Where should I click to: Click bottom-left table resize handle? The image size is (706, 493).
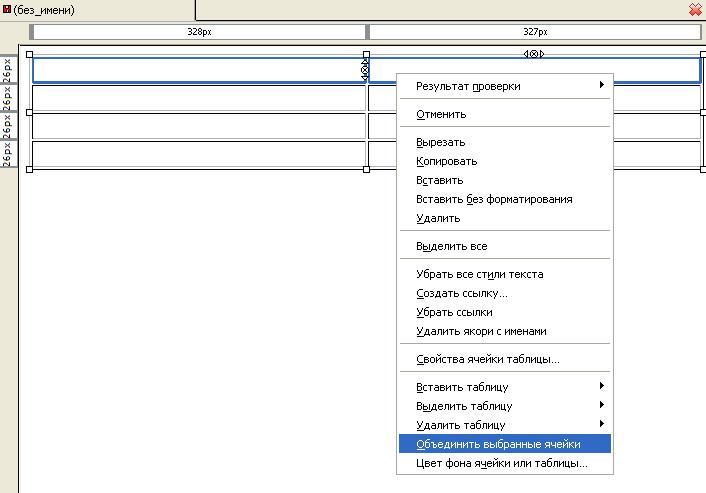pyautogui.click(x=30, y=169)
